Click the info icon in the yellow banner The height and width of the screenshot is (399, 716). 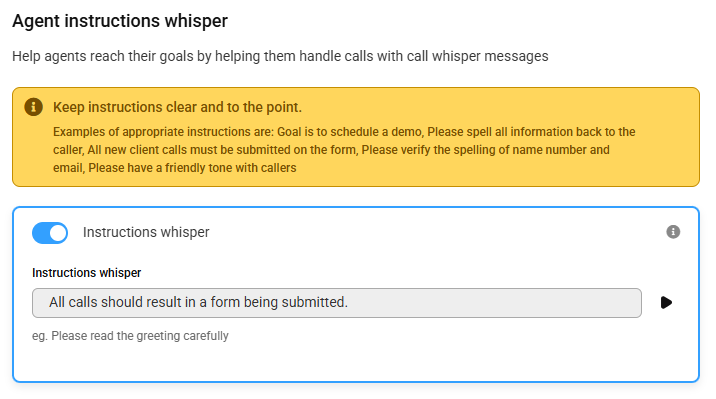(x=33, y=107)
